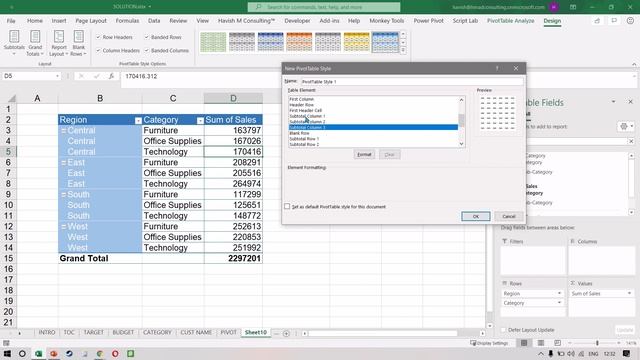Open the PivotTable Analyze tab
The image size is (640, 360).
pos(510,21)
